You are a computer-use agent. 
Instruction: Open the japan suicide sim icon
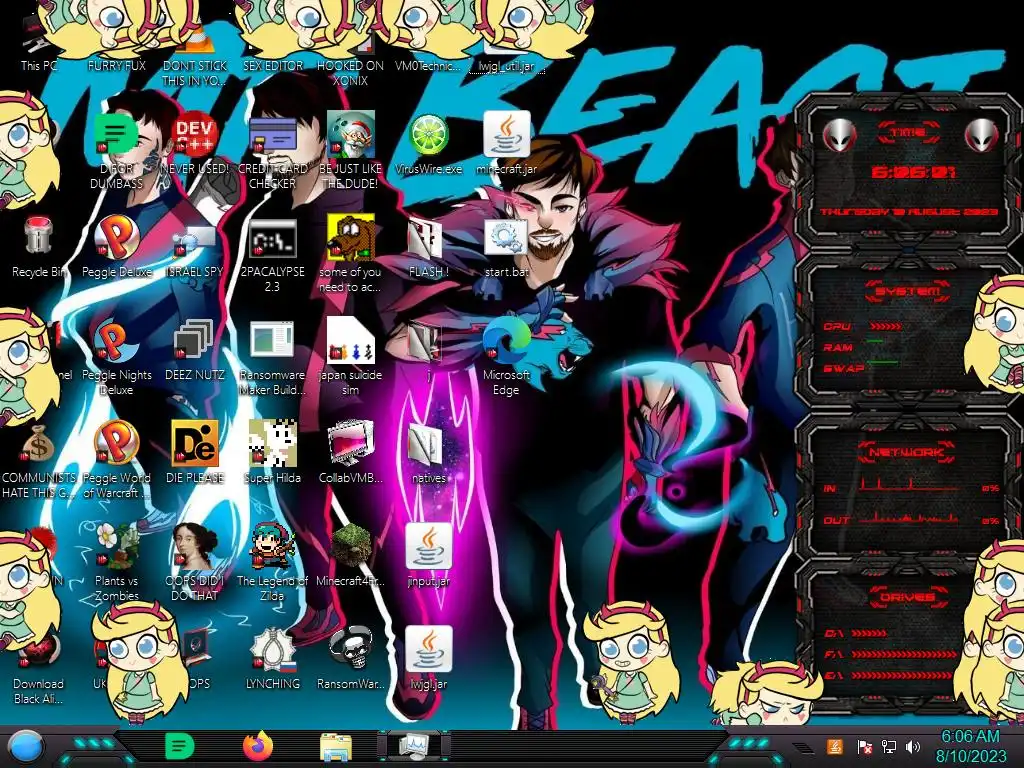[x=351, y=340]
